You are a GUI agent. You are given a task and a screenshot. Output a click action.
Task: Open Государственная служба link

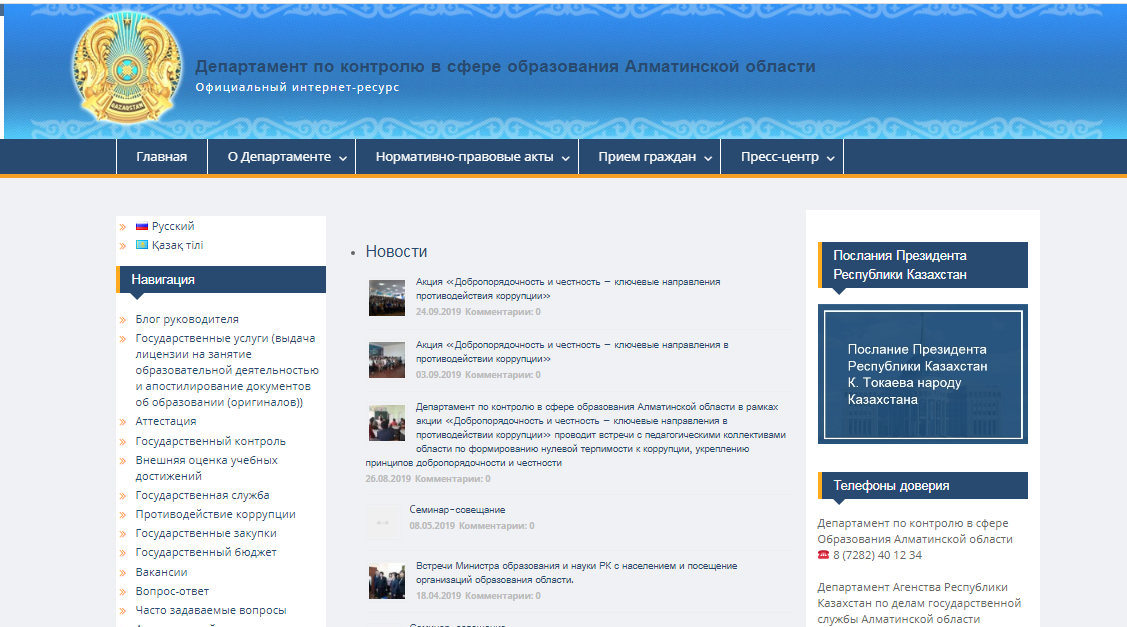click(203, 495)
